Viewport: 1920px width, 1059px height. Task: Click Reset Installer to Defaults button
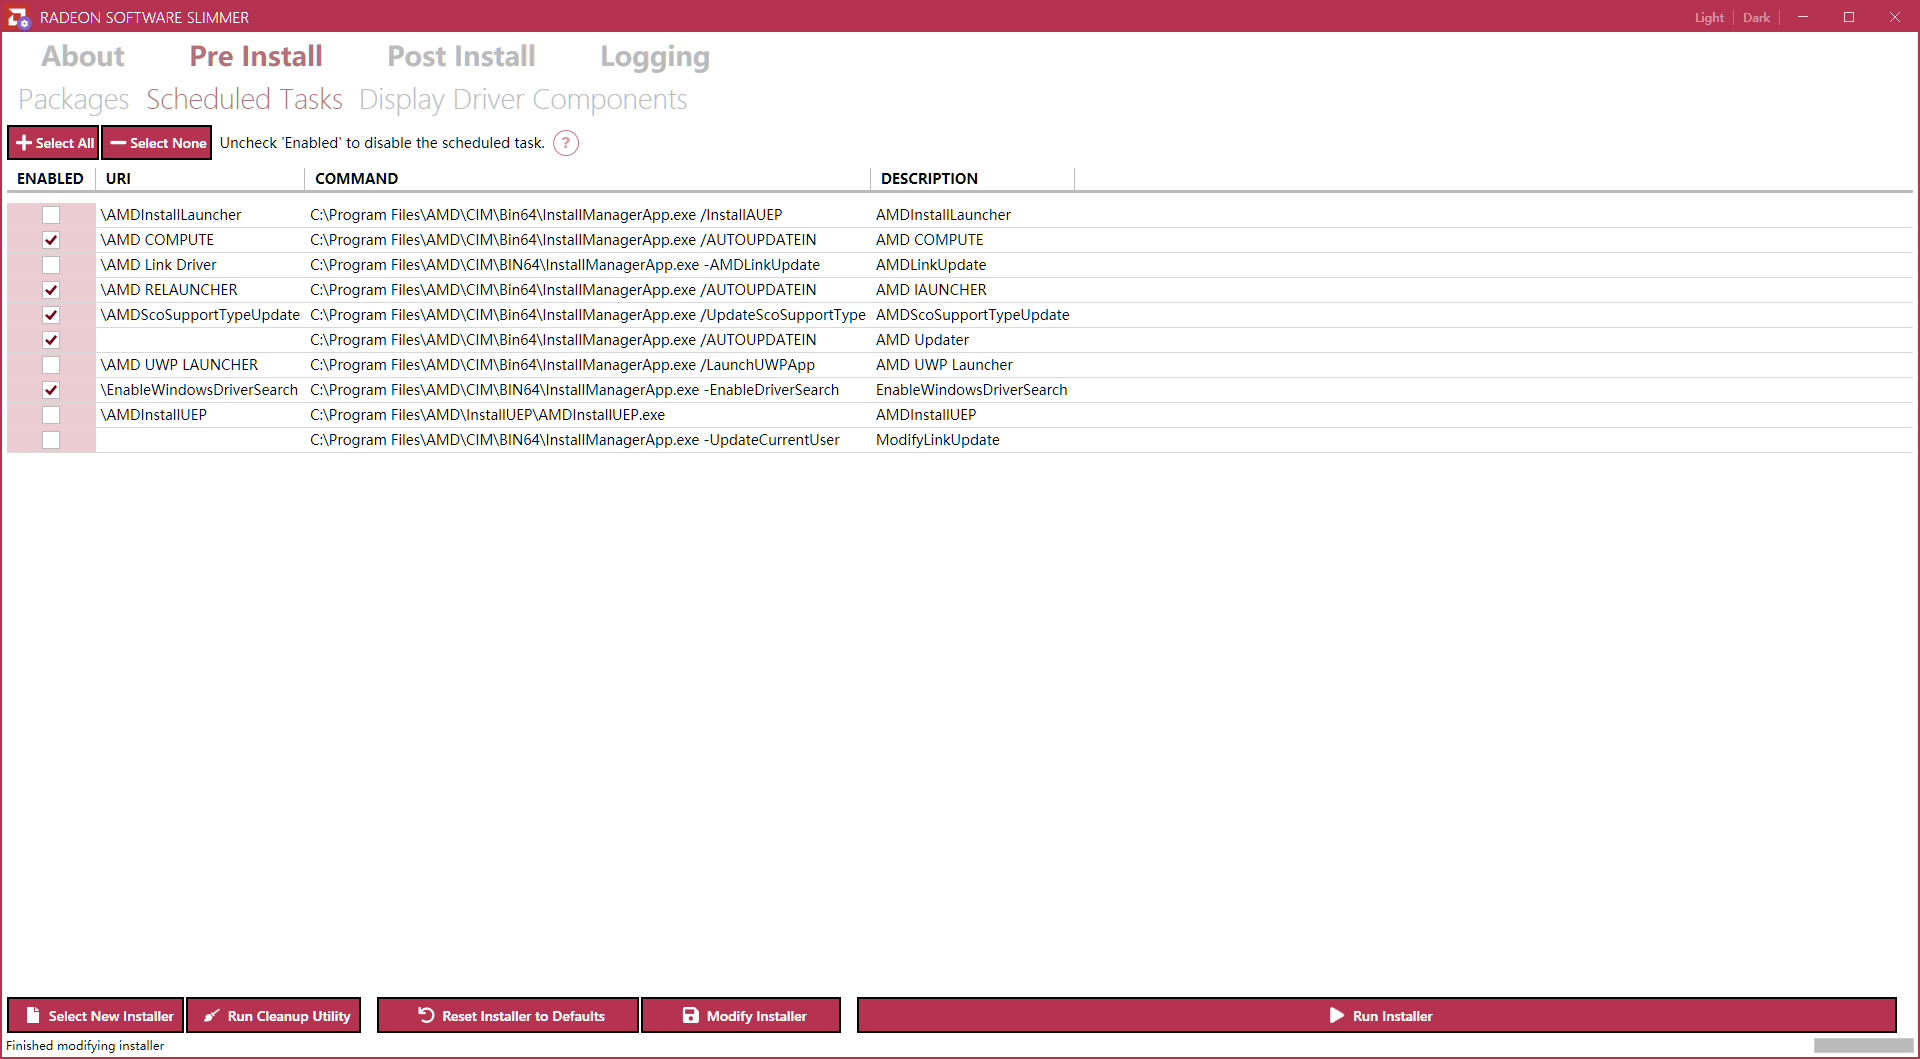click(508, 1015)
